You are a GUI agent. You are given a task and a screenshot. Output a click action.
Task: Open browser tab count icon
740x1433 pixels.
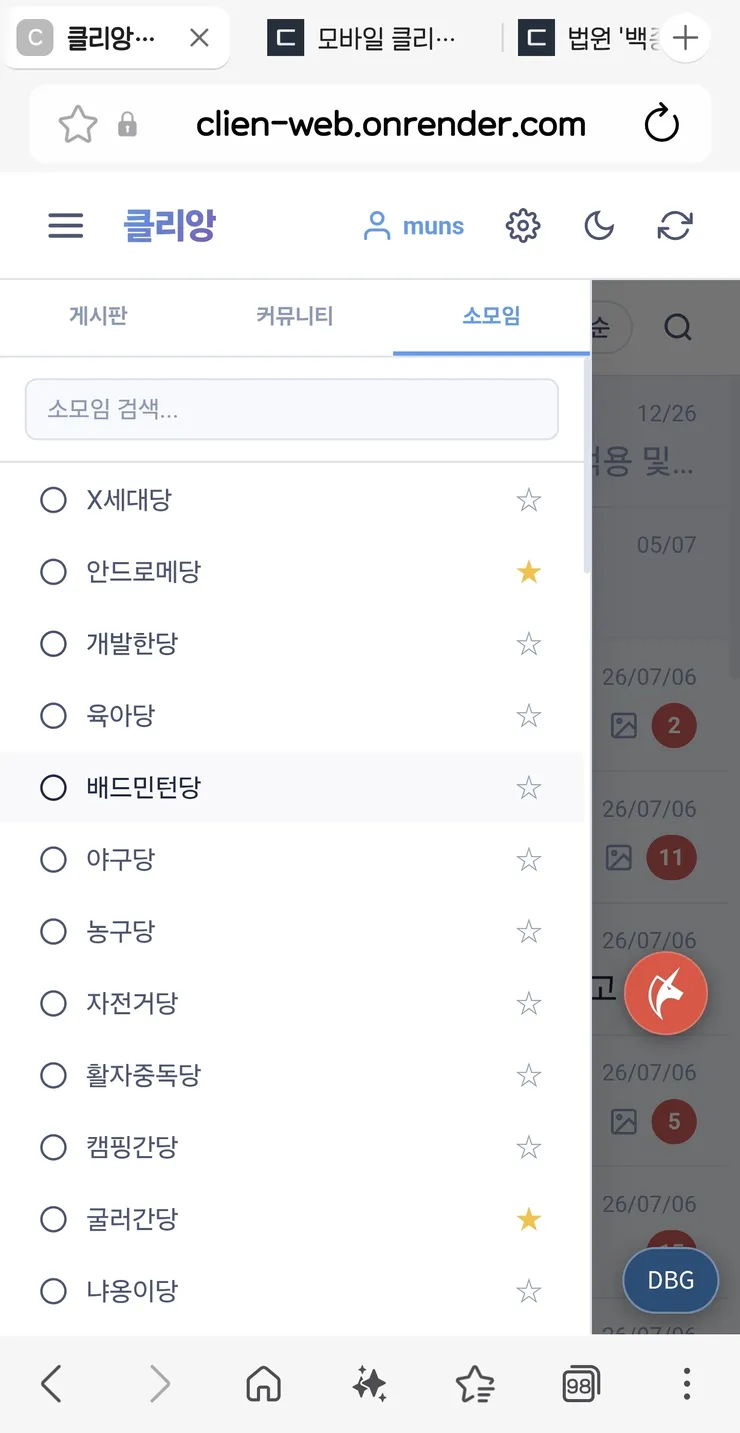pyautogui.click(x=581, y=1385)
